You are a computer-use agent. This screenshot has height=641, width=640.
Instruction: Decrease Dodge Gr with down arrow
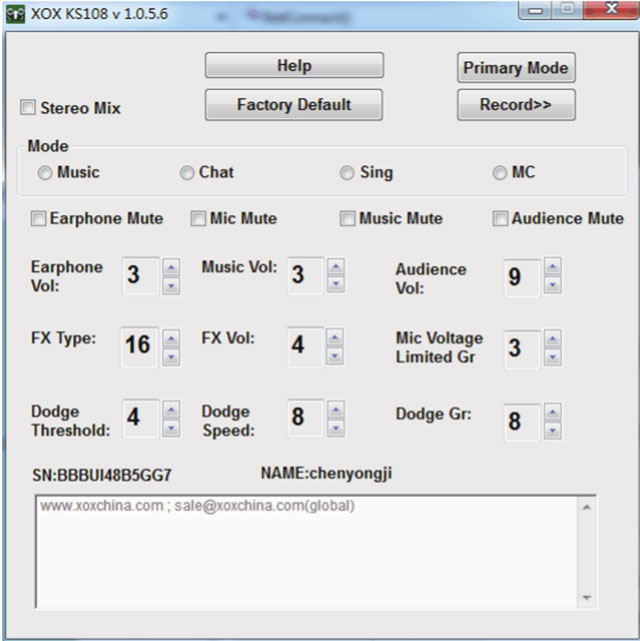tap(553, 430)
